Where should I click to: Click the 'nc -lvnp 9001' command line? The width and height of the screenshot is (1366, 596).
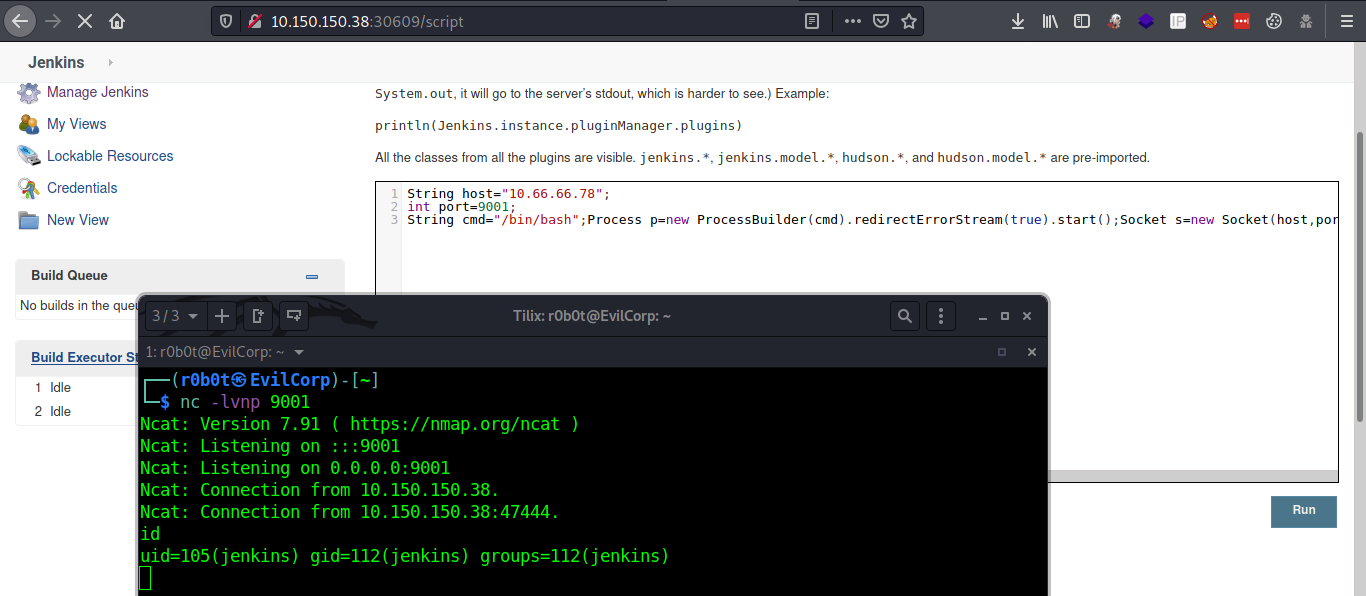click(245, 402)
